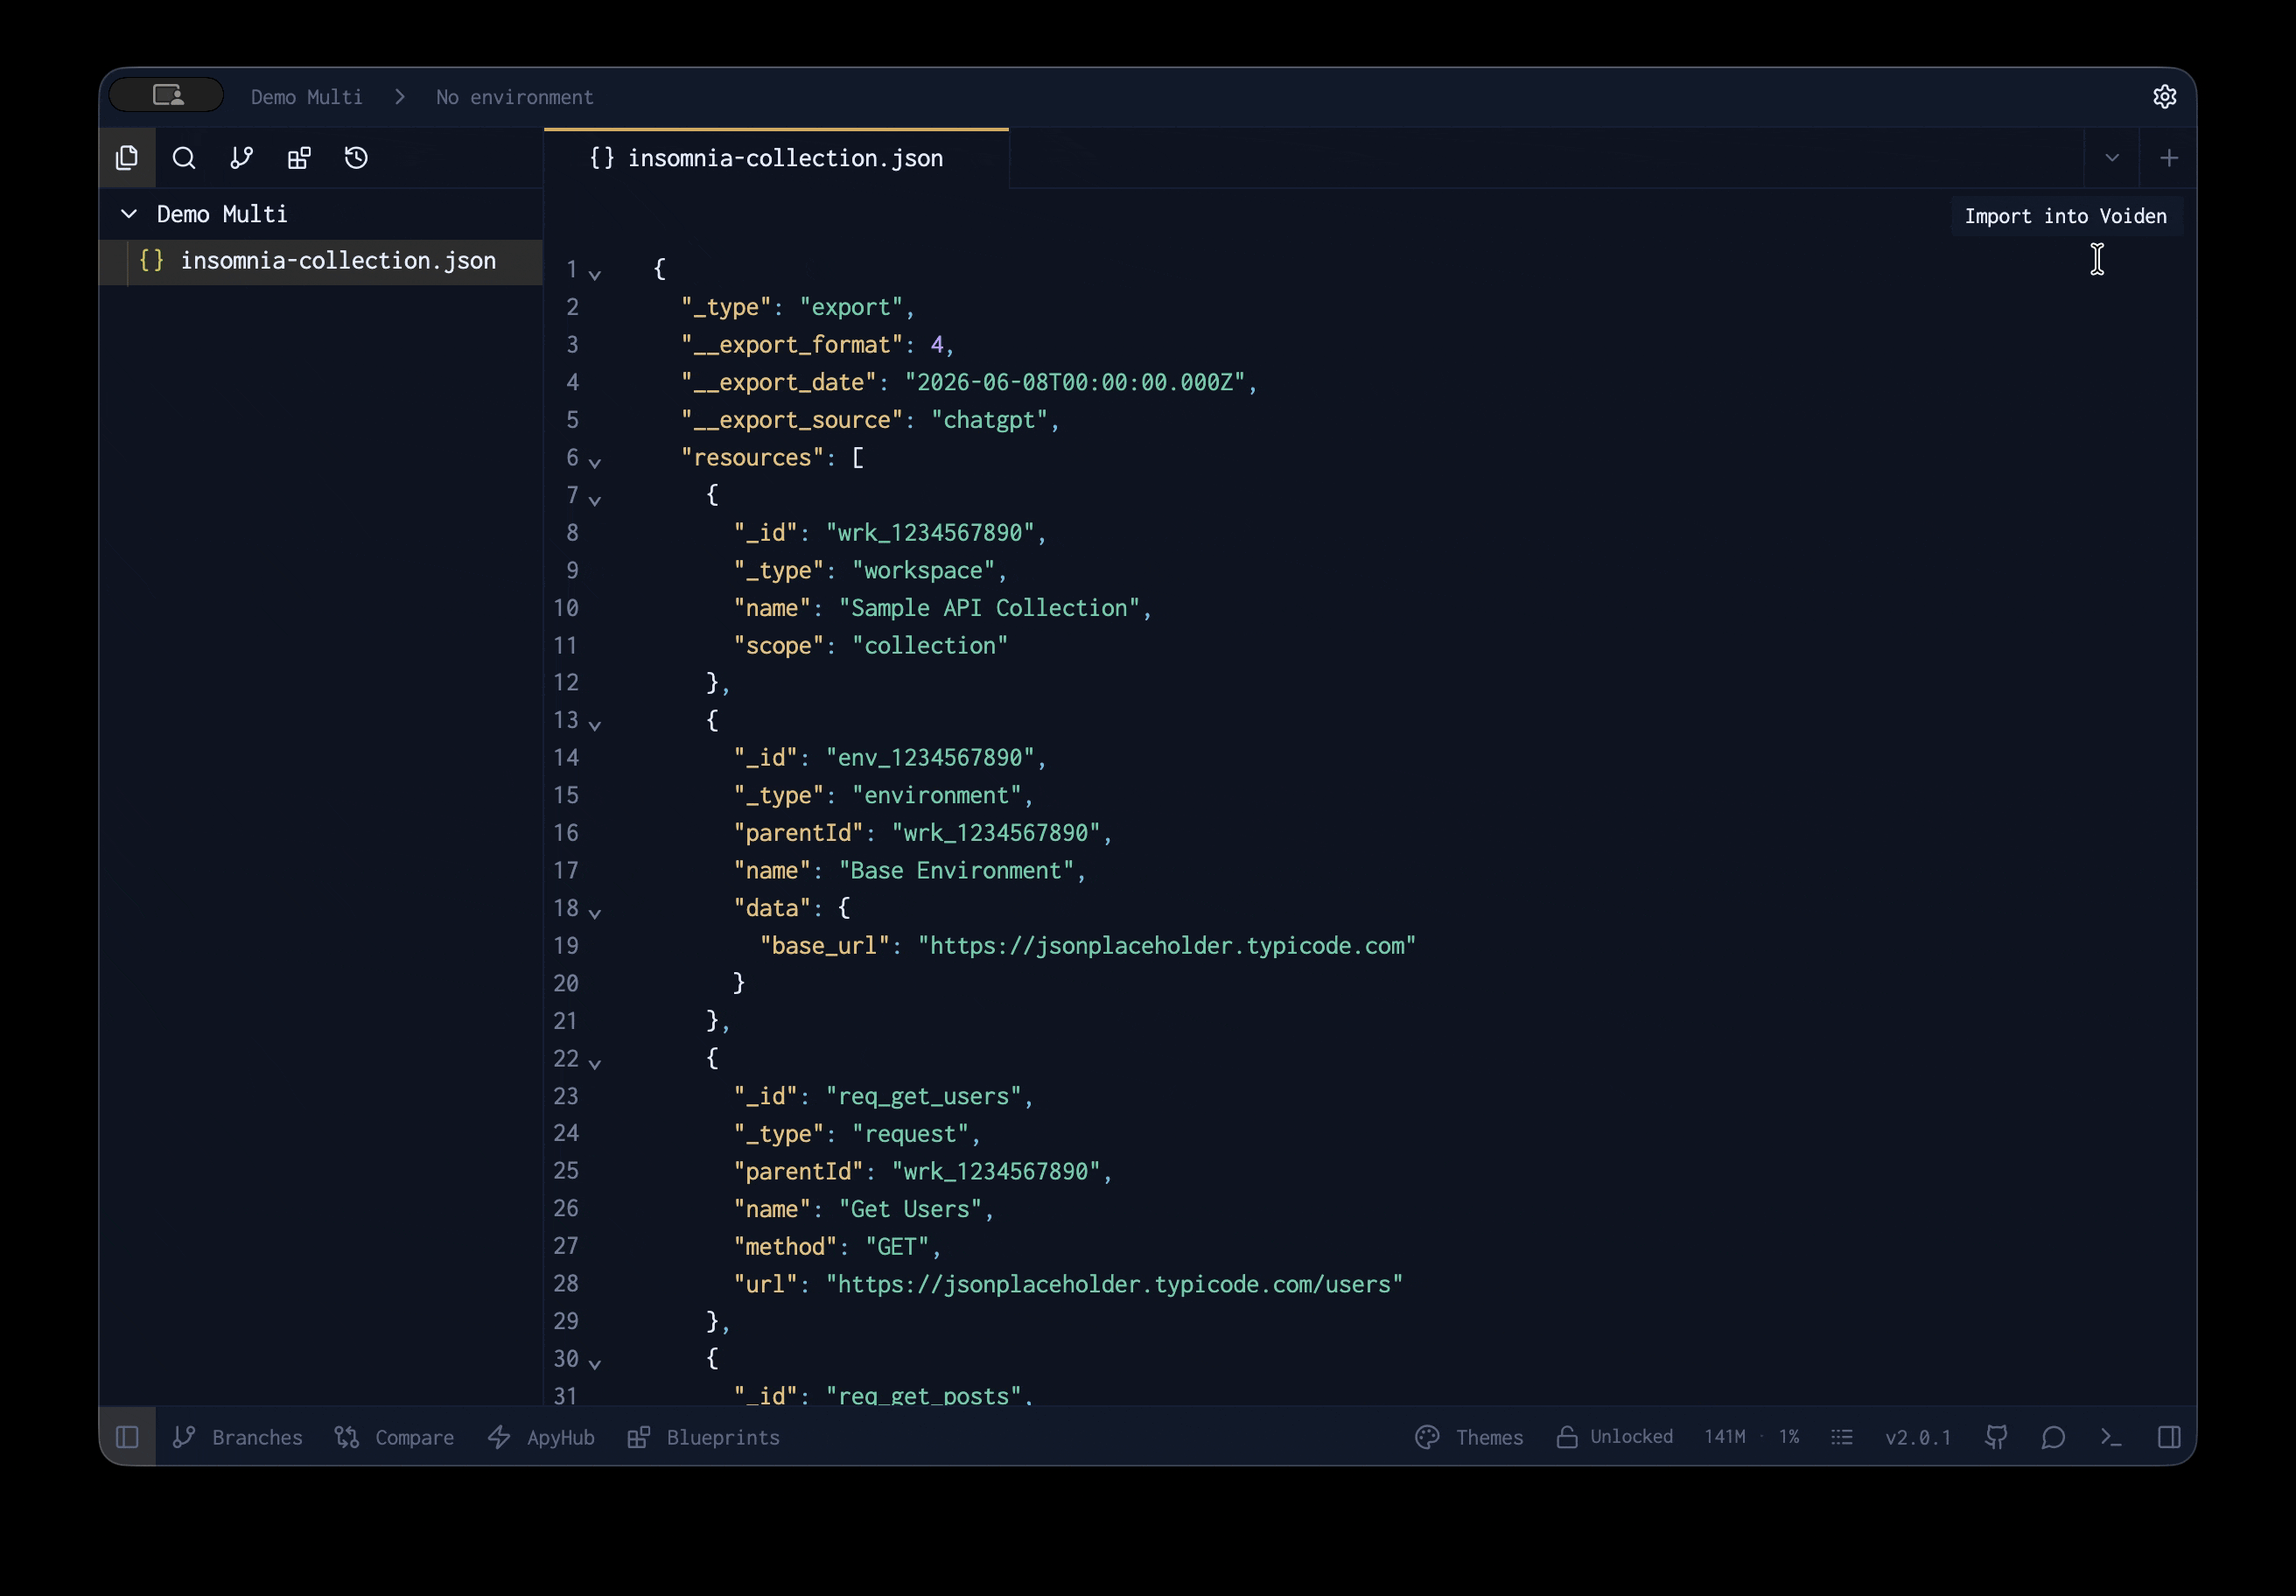The width and height of the screenshot is (2296, 1596).
Task: Switch to insomnia-collection.json tab
Action: 776,158
